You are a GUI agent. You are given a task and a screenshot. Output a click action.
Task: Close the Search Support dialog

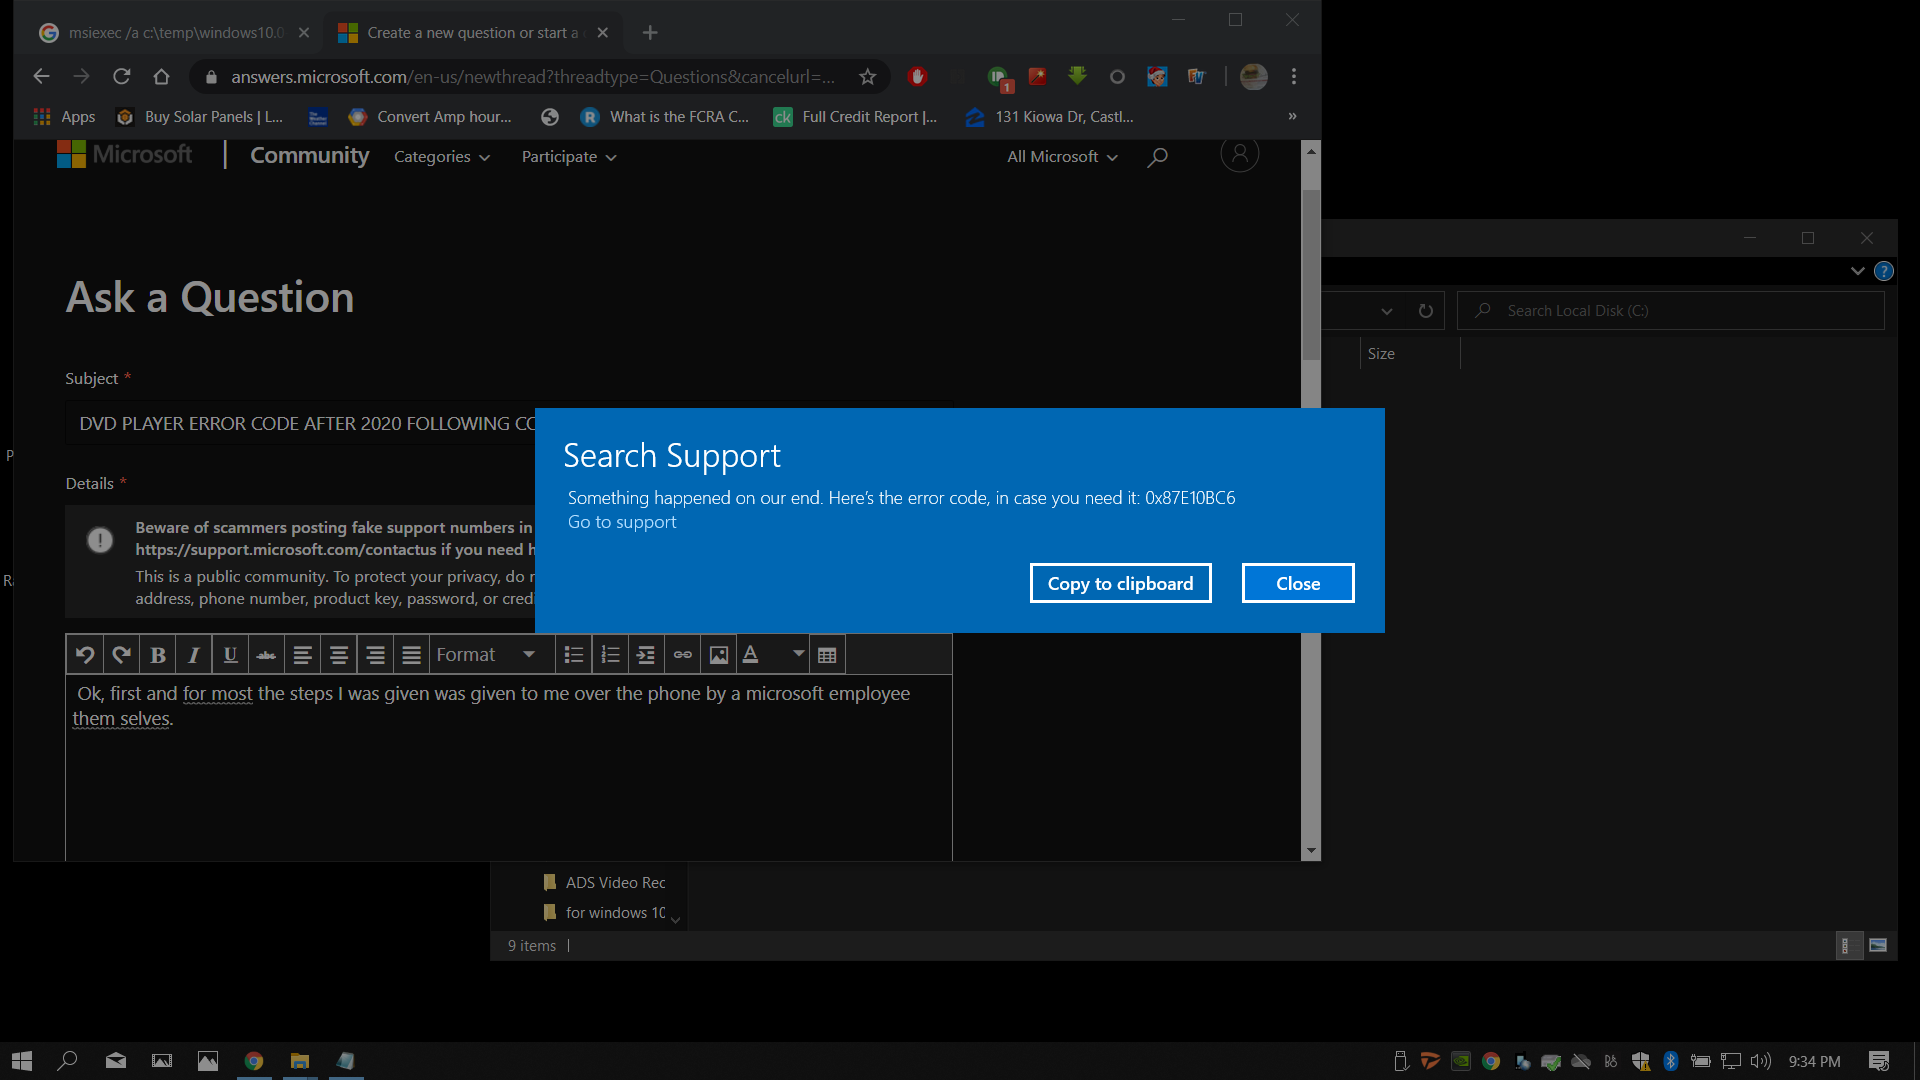click(1298, 583)
